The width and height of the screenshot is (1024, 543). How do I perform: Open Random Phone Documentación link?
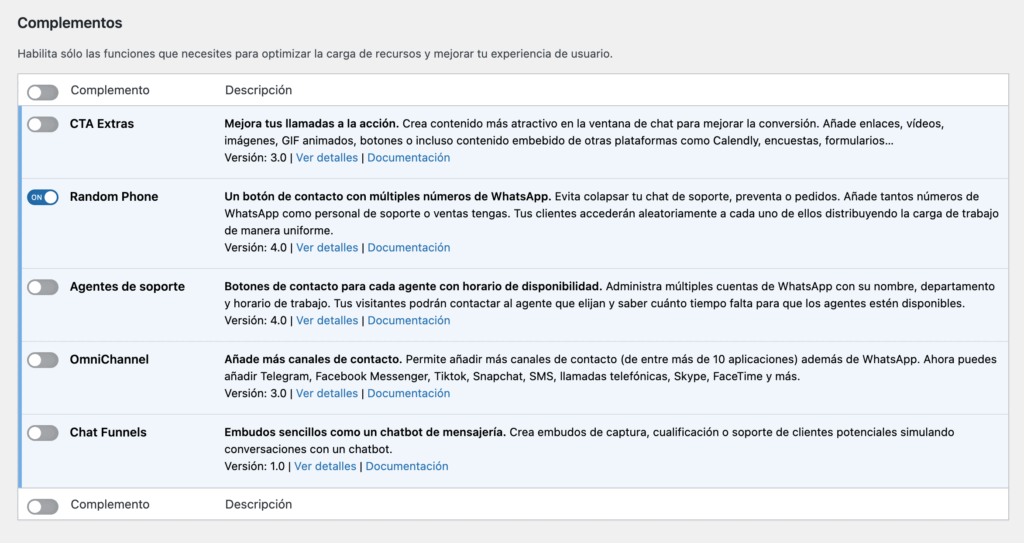click(408, 248)
